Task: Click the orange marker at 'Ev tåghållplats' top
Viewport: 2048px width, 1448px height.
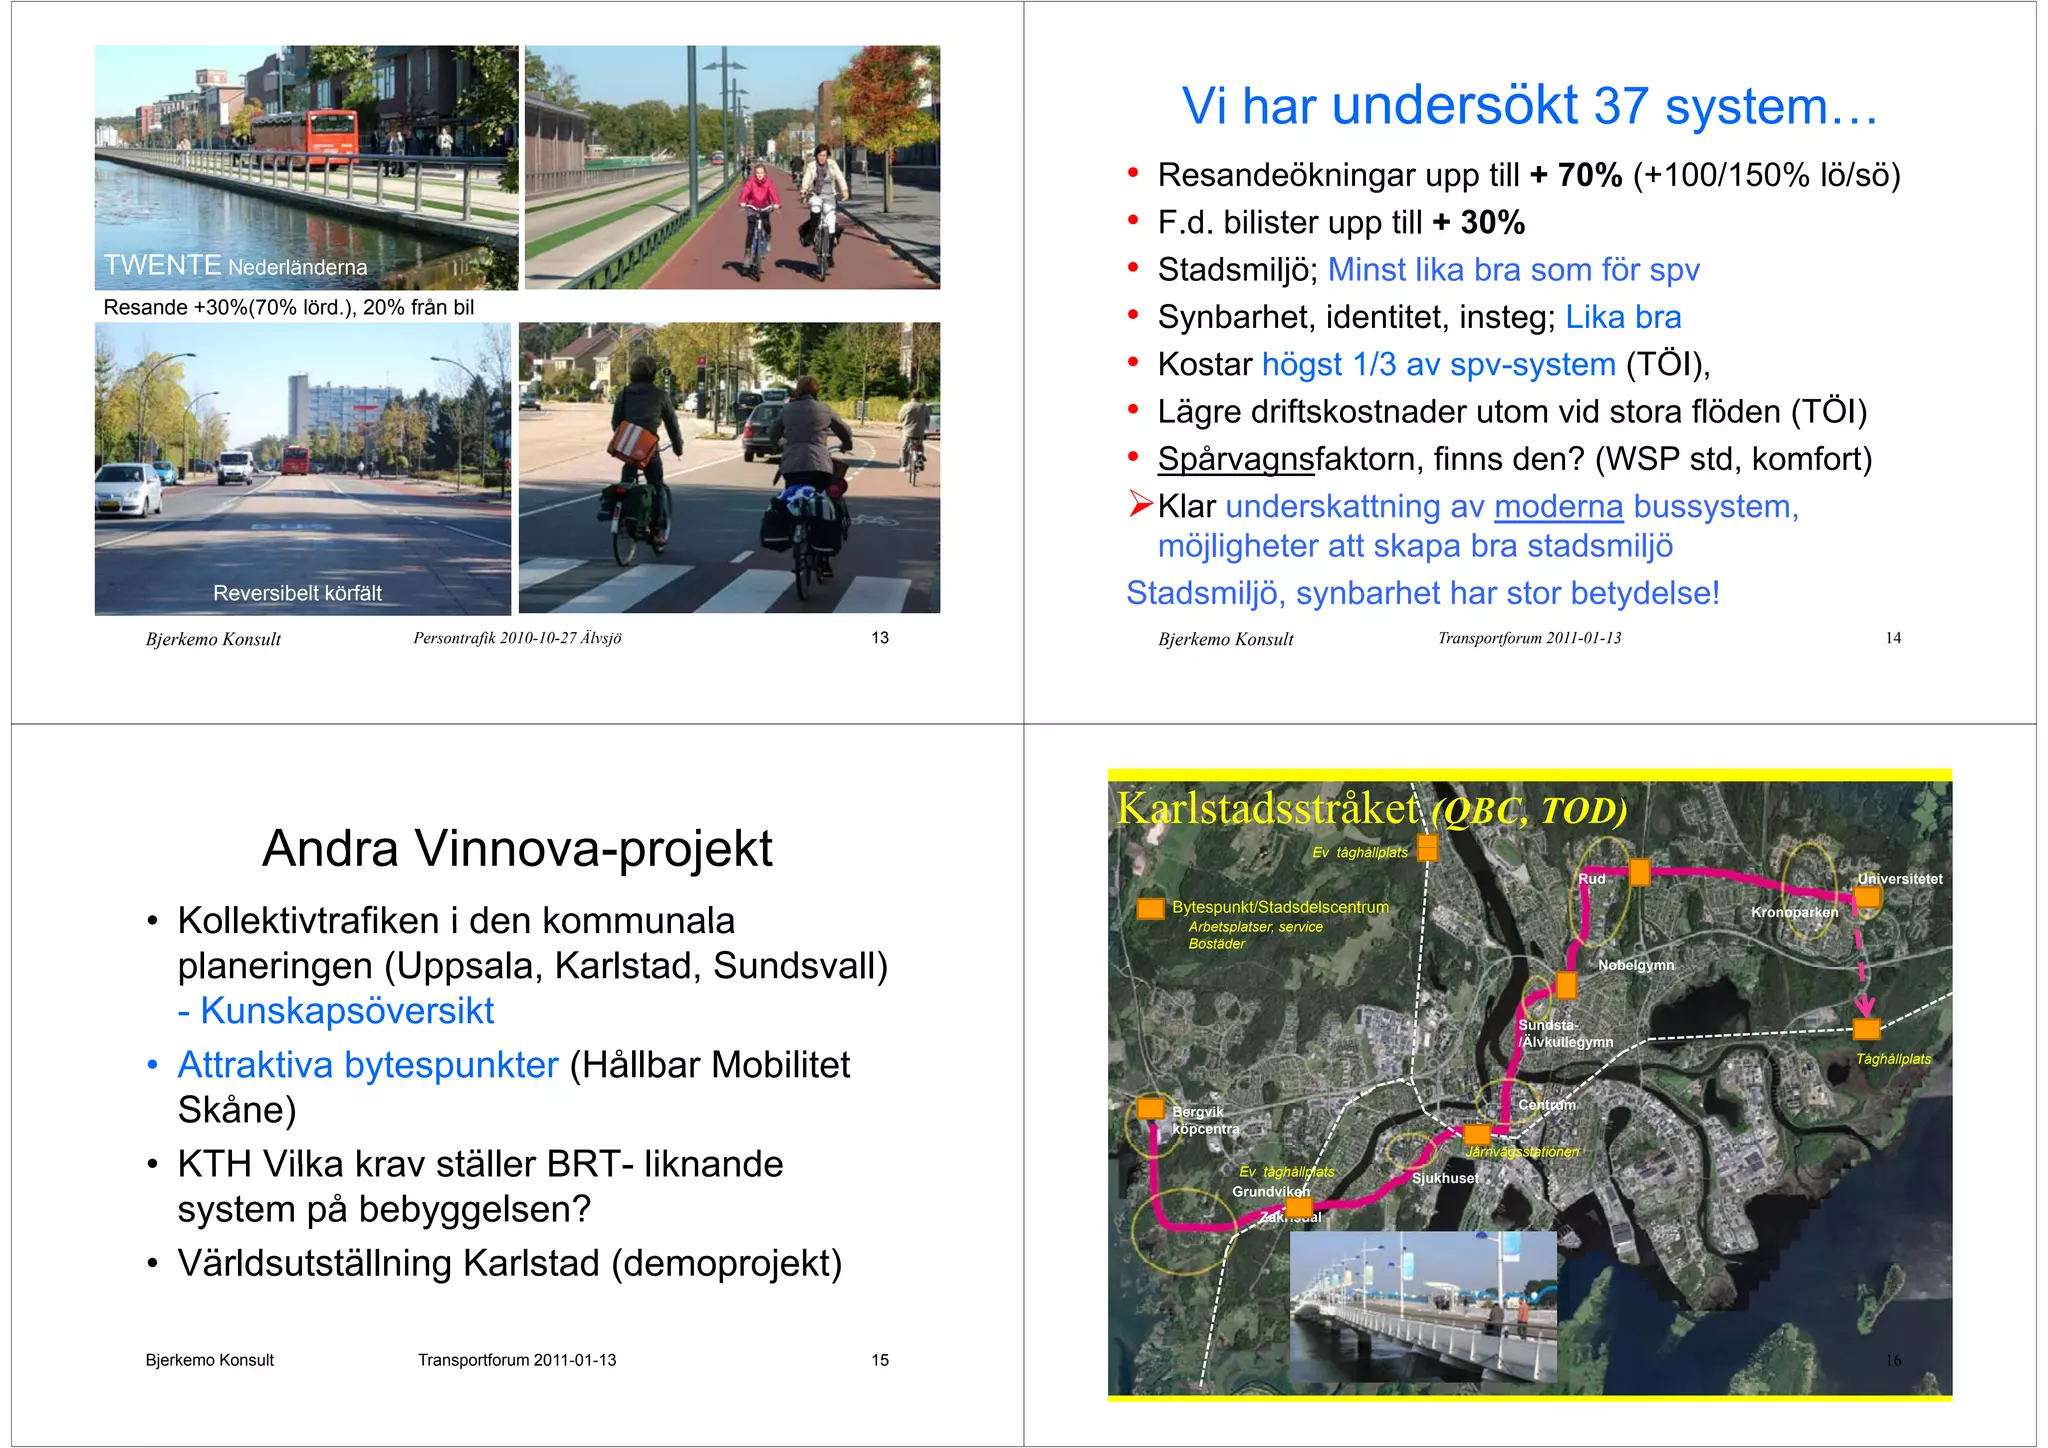Action: click(1428, 848)
